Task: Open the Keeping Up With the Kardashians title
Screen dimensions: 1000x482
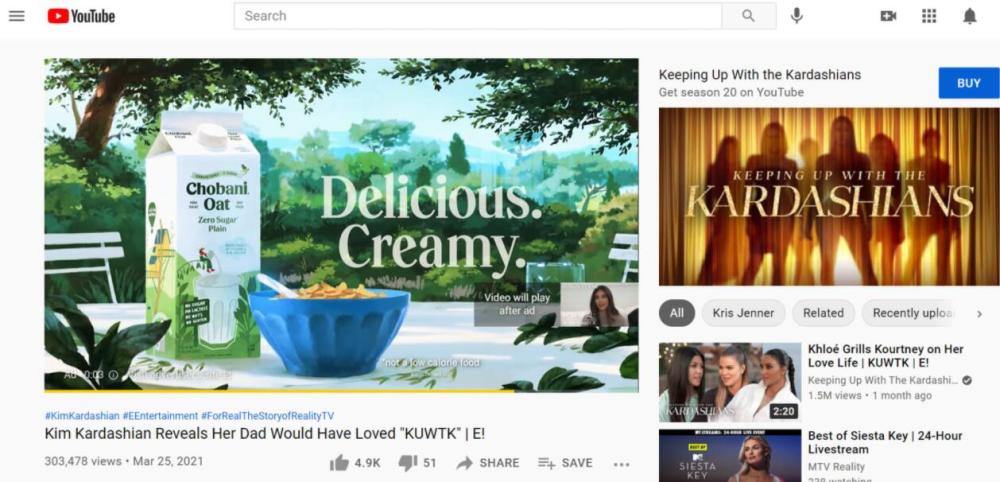Action: tap(760, 75)
